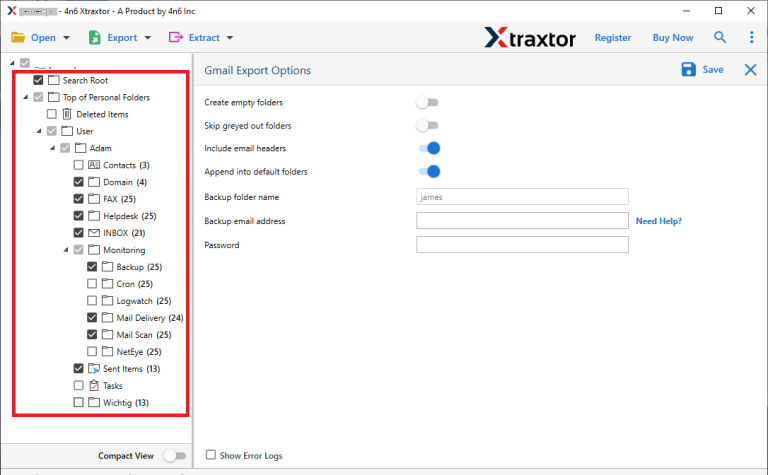
Task: Collapse the Monitoring tree node
Action: point(66,250)
